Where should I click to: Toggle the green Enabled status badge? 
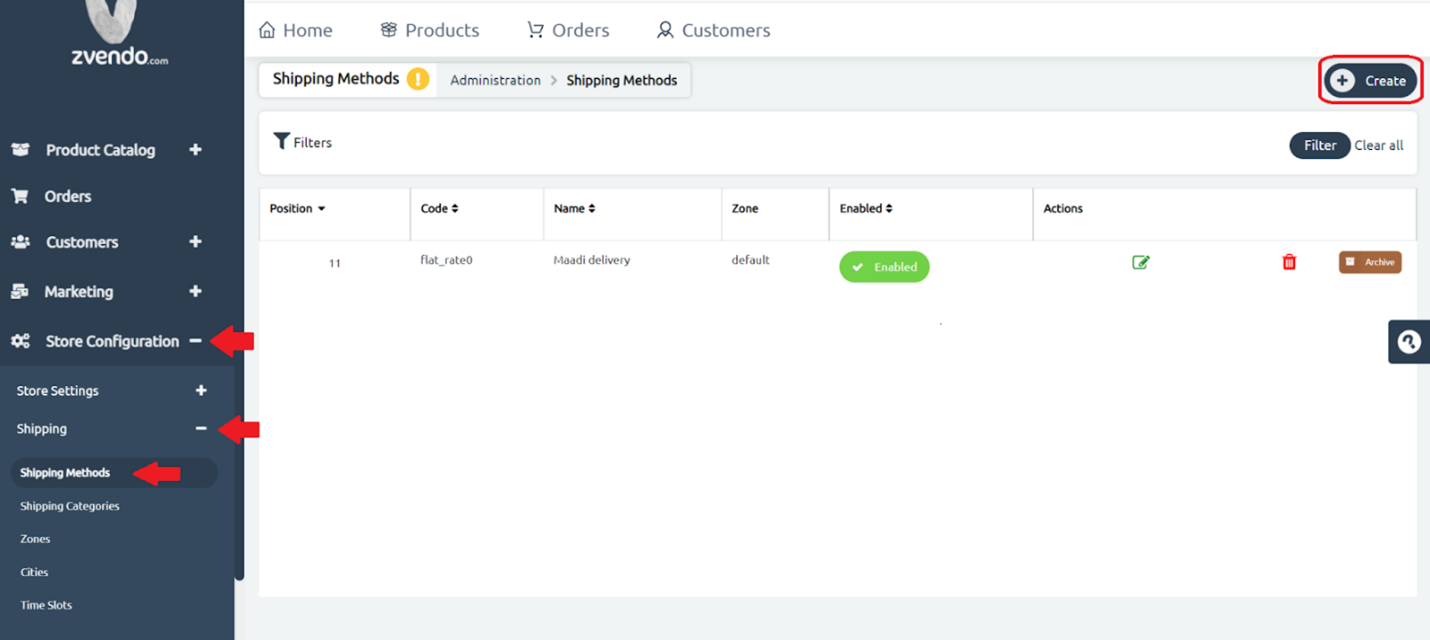(x=884, y=267)
